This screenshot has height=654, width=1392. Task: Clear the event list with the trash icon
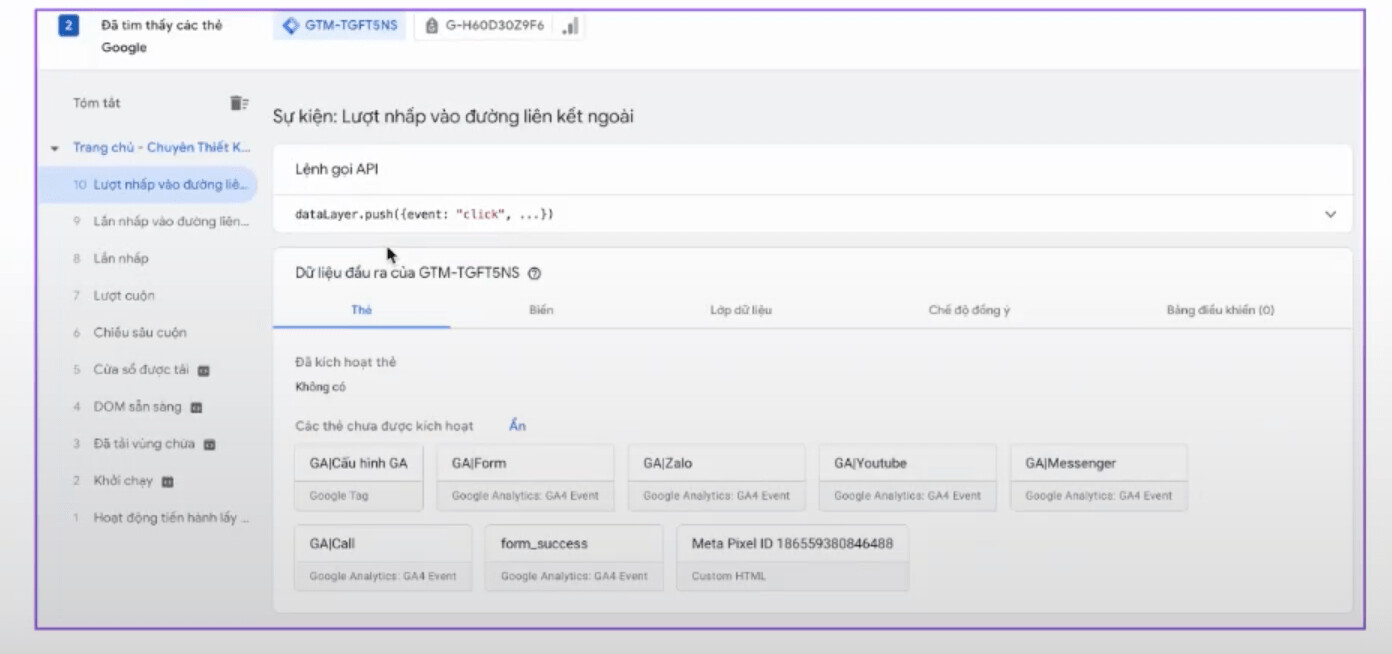(x=239, y=103)
